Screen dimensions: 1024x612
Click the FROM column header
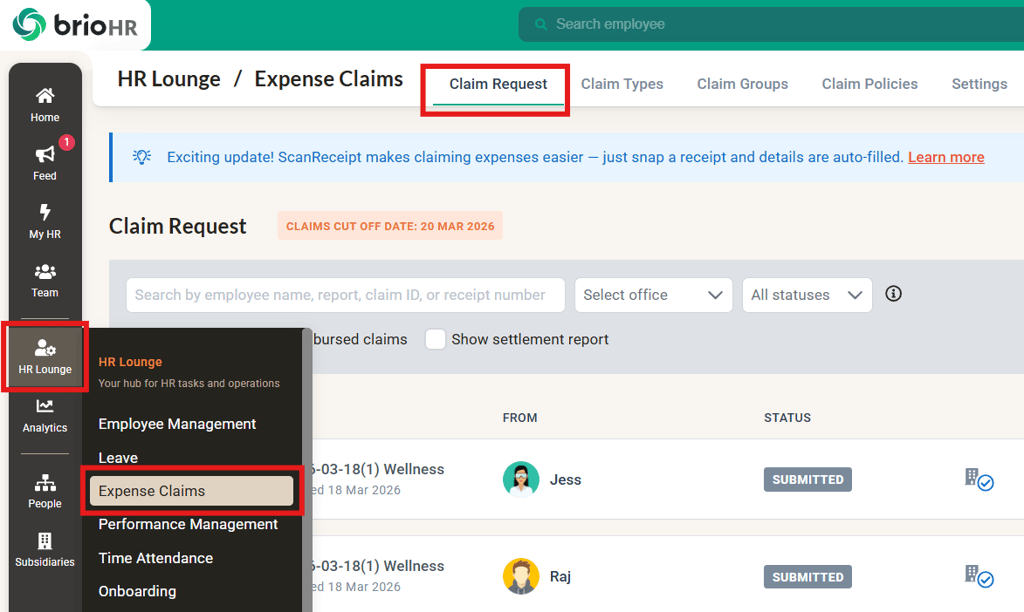(x=520, y=418)
